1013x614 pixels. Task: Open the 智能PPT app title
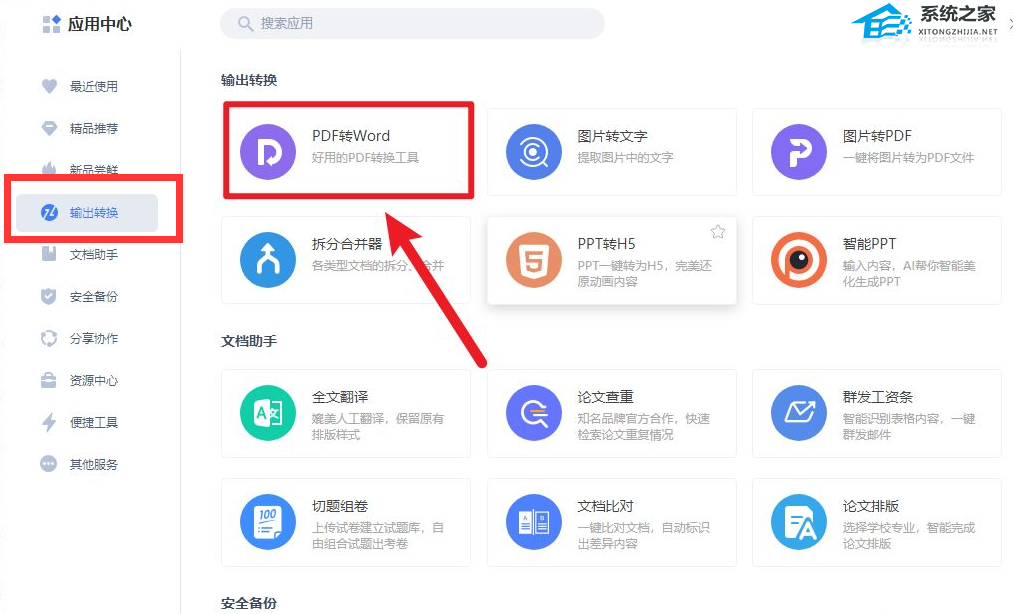(869, 244)
